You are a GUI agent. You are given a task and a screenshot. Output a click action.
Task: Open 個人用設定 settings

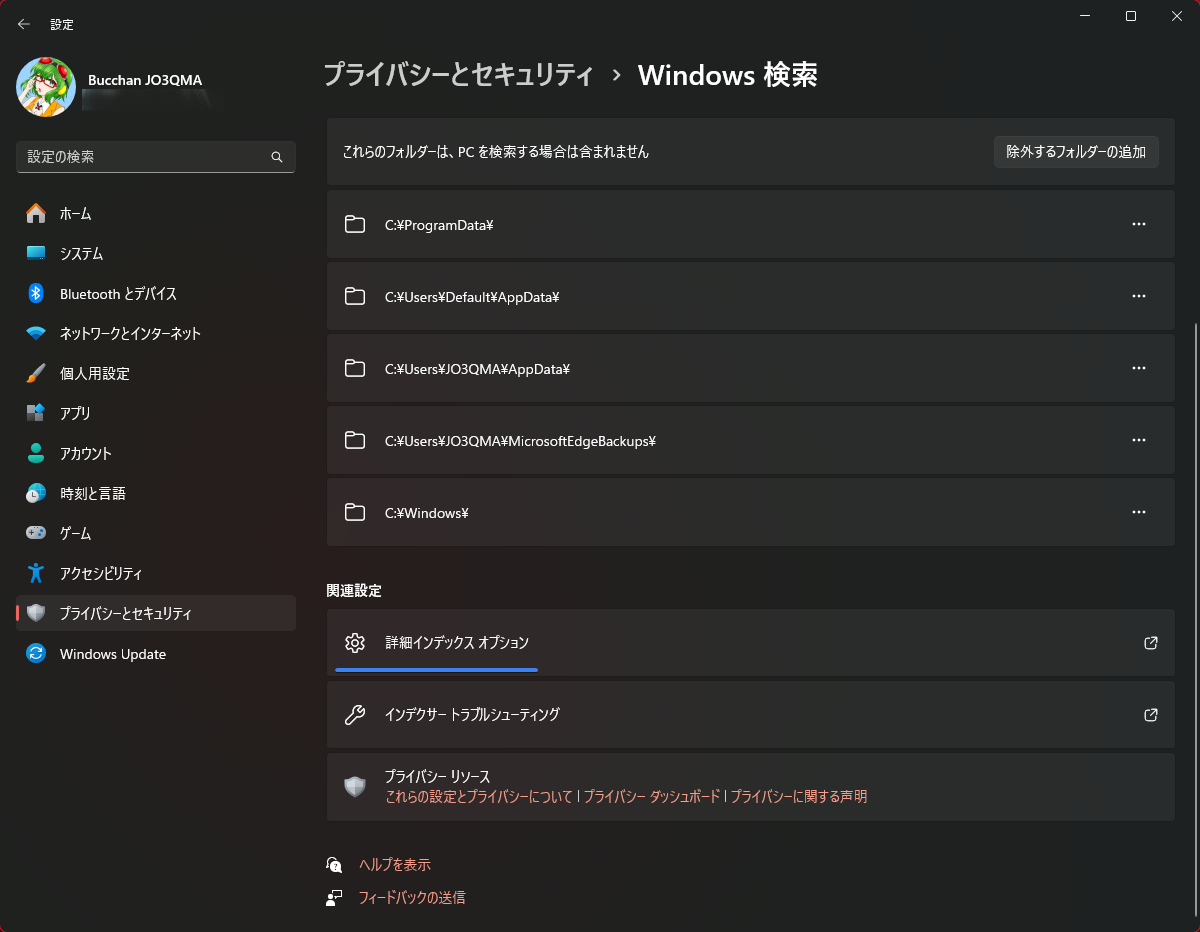point(156,373)
